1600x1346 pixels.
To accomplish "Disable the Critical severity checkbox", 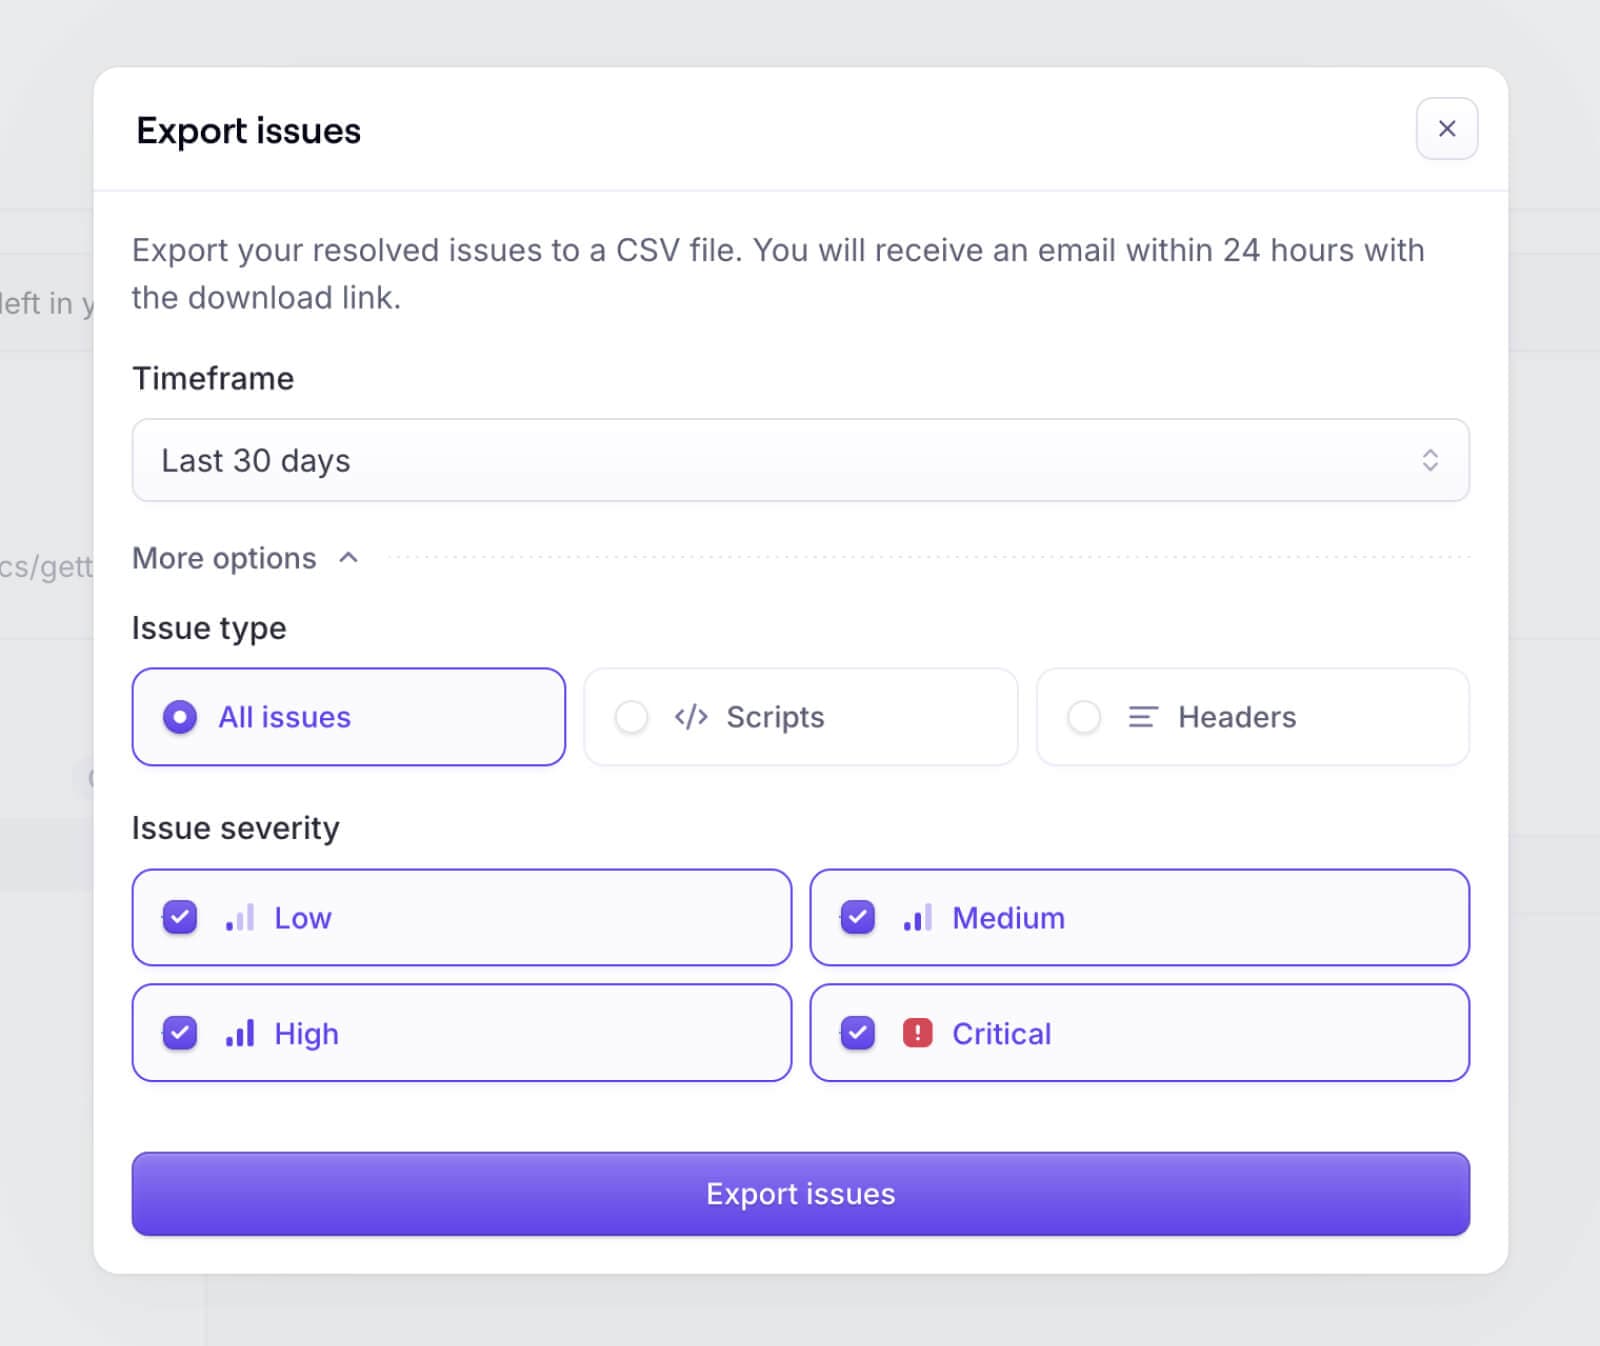I will tap(858, 1033).
